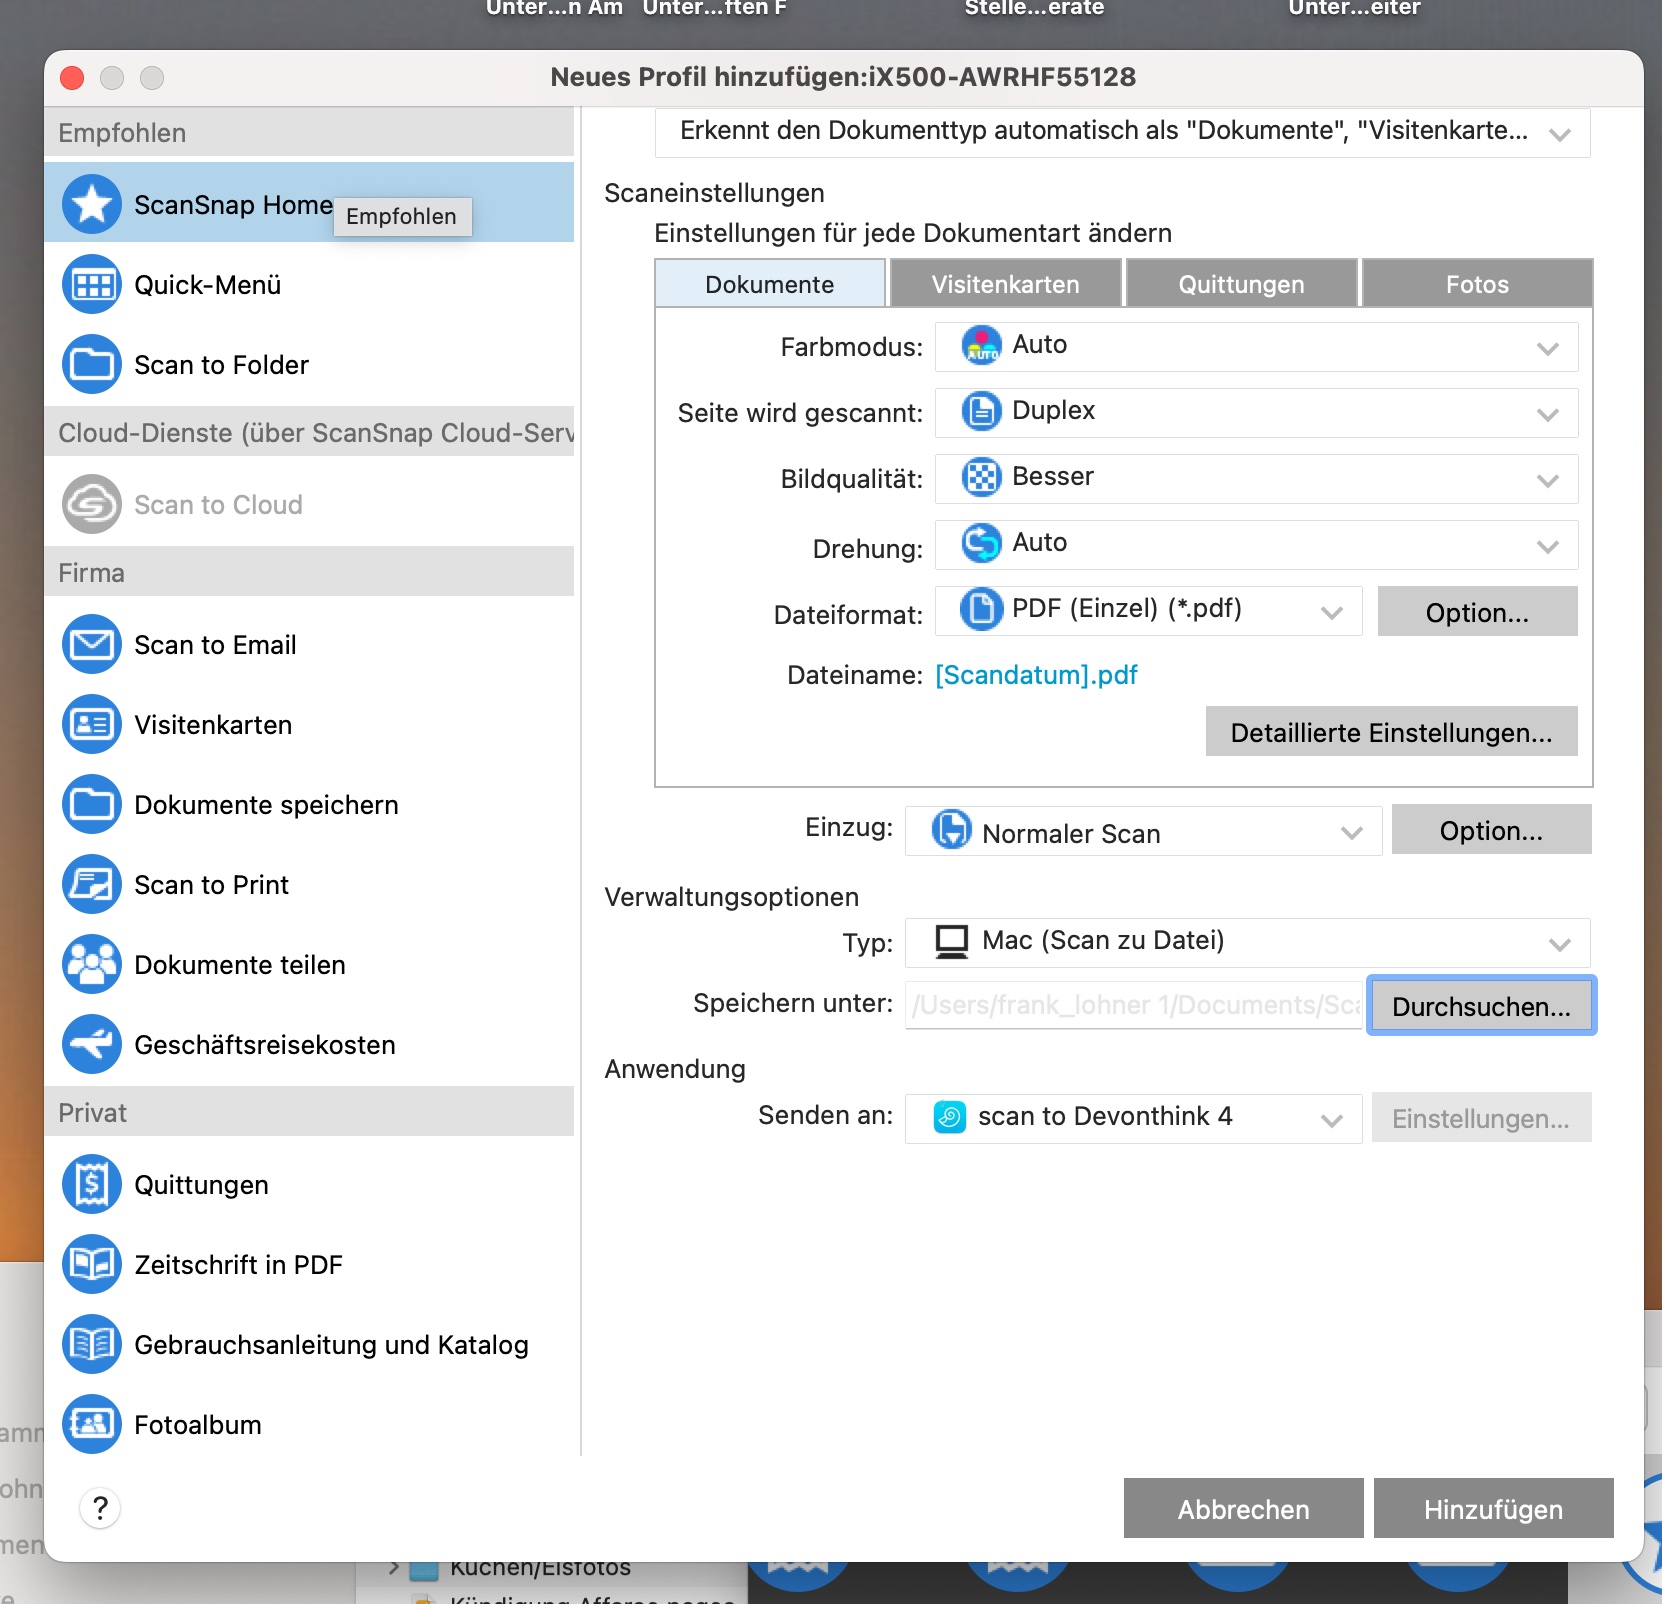Switch to the Fotos tab
This screenshot has width=1662, height=1604.
point(1476,284)
